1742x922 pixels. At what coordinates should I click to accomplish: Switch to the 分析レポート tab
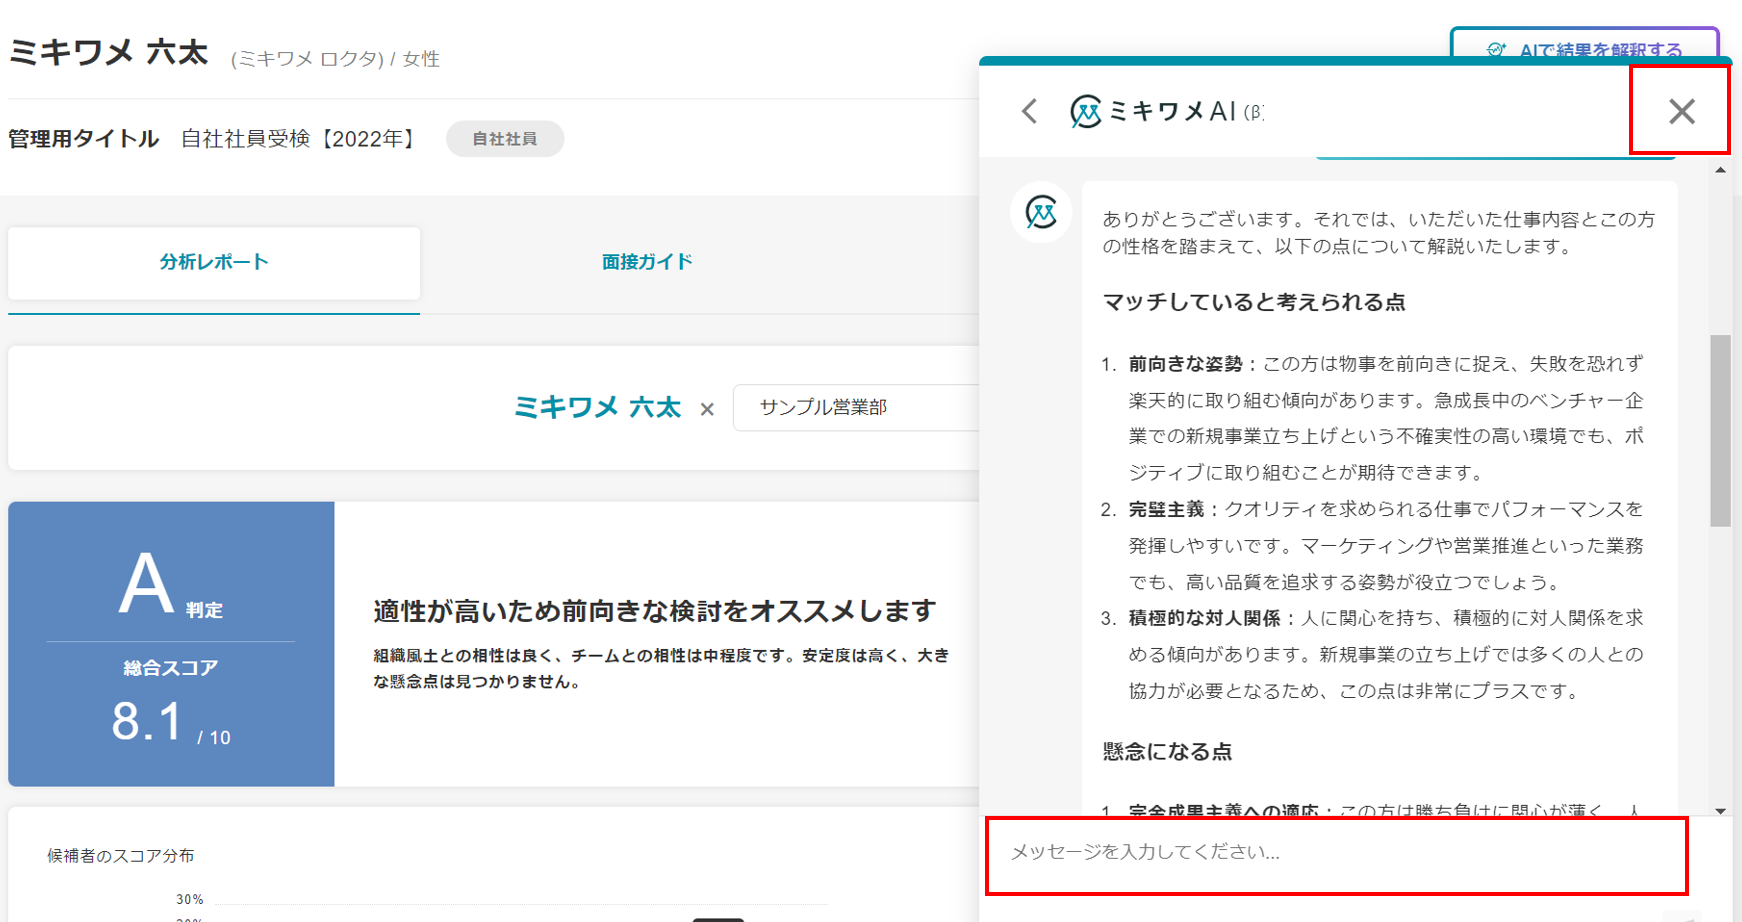pos(214,262)
